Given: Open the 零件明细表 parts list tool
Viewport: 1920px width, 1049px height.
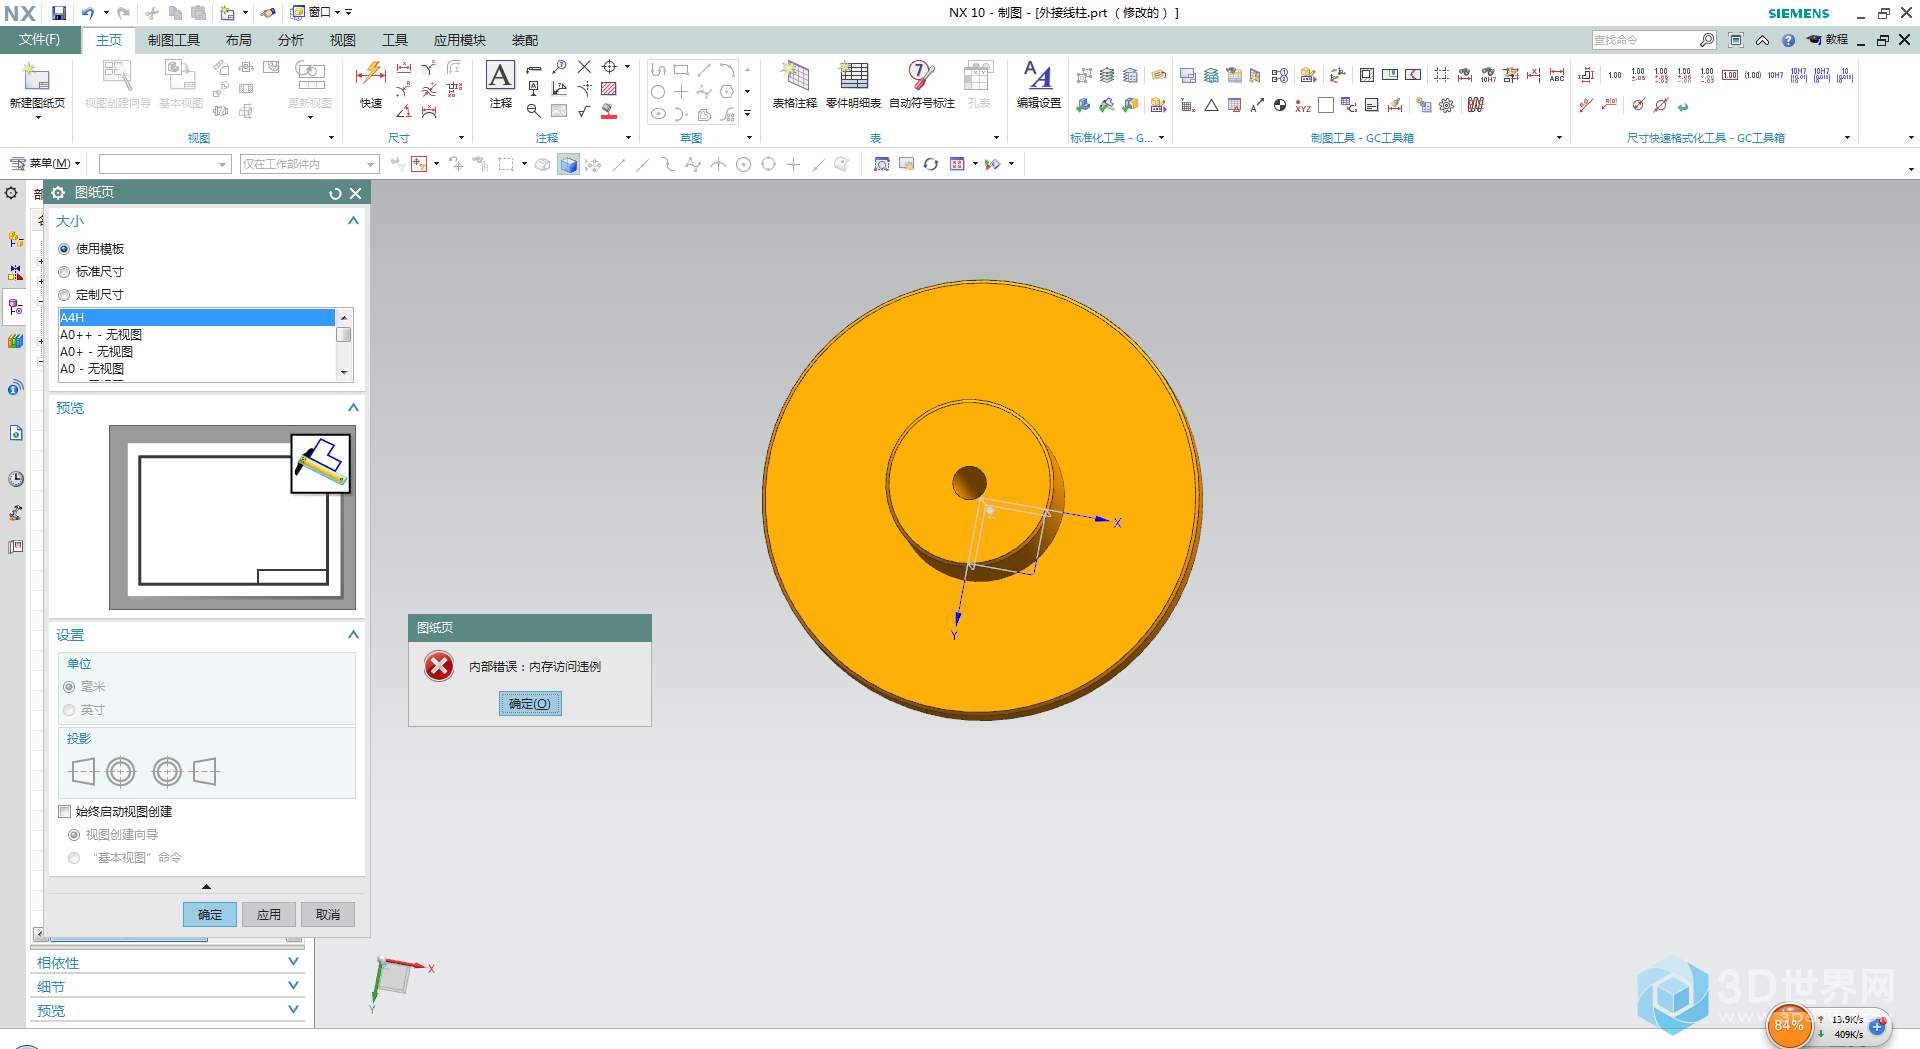Looking at the screenshot, I should point(853,84).
